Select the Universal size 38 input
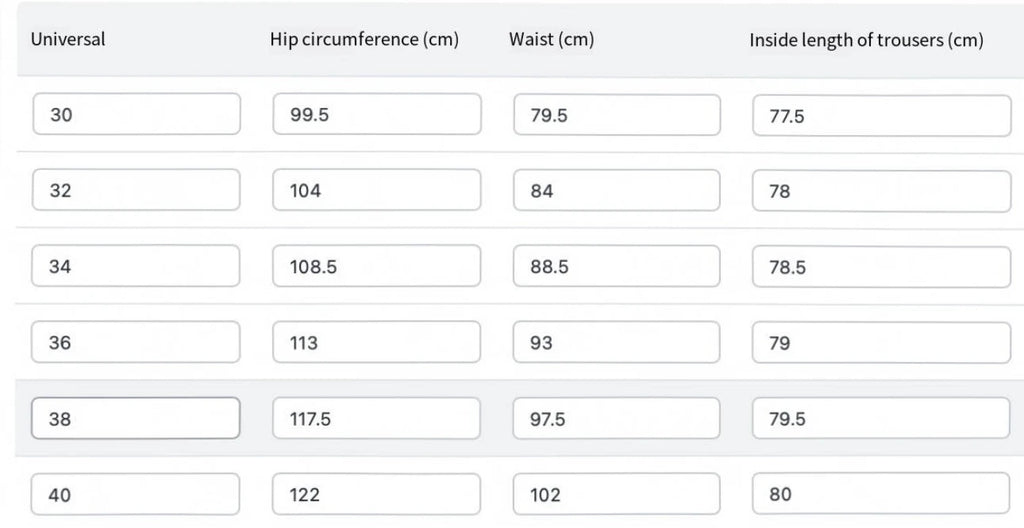This screenshot has height=528, width=1024. click(x=136, y=418)
